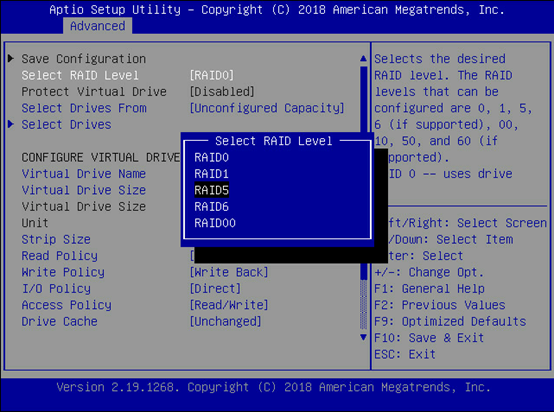Click the Version 2.19.1268 footer text
The height and width of the screenshot is (412, 554).
tap(273, 388)
